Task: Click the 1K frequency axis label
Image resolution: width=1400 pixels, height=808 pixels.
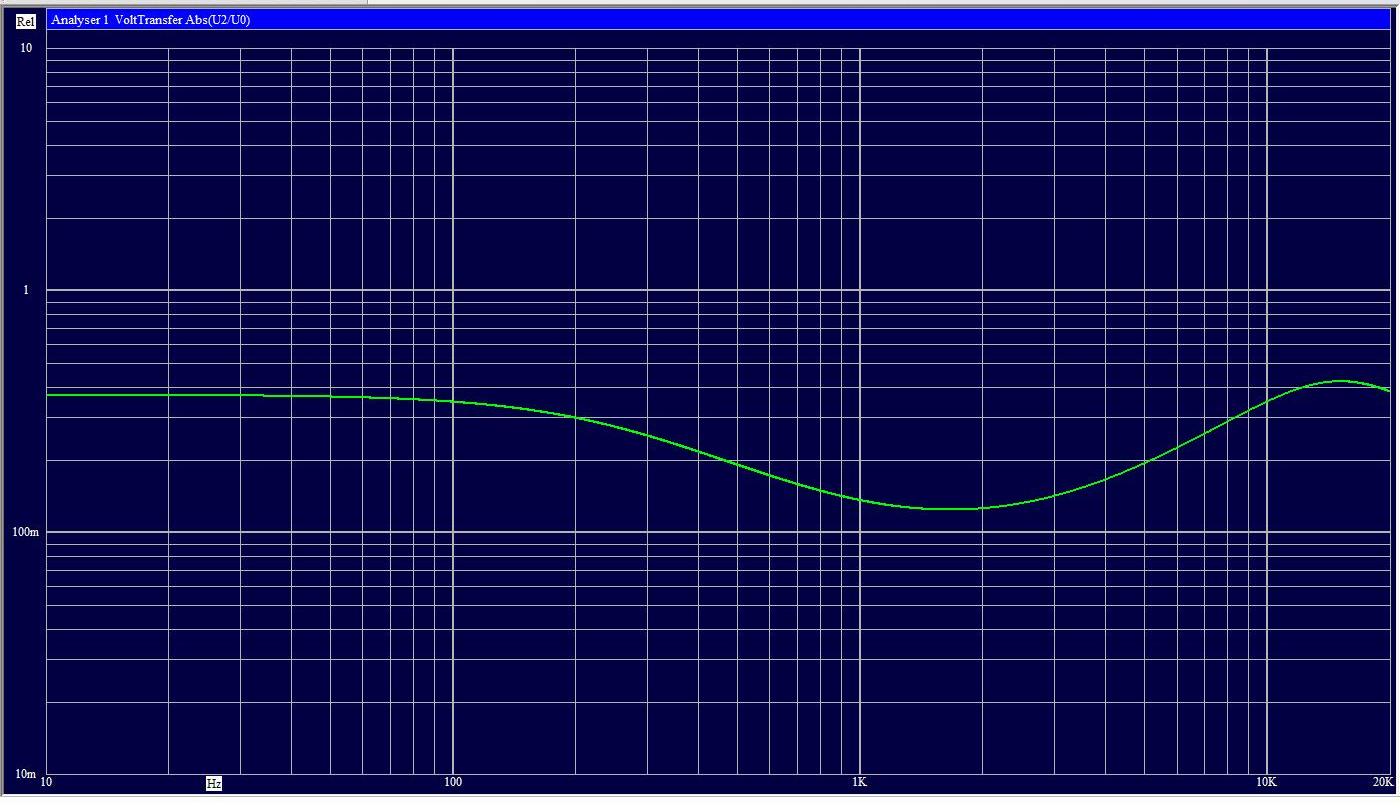Action: [860, 782]
